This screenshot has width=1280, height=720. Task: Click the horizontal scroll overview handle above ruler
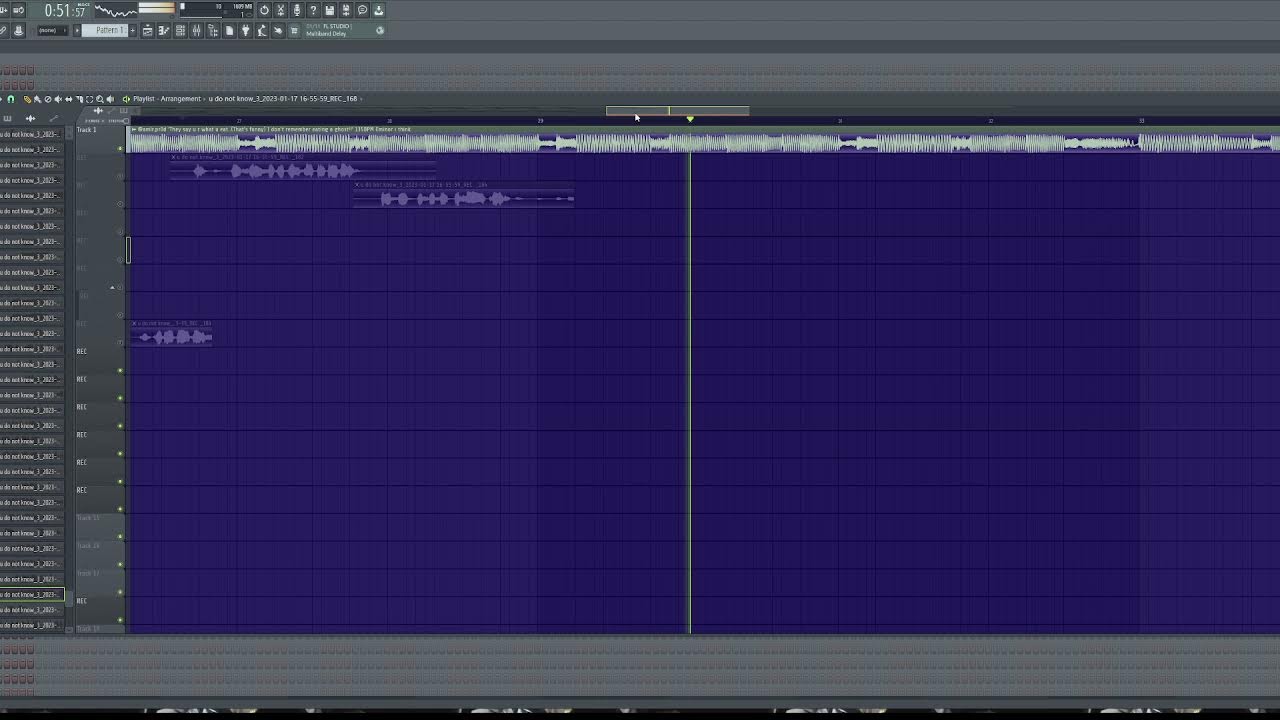tap(677, 110)
